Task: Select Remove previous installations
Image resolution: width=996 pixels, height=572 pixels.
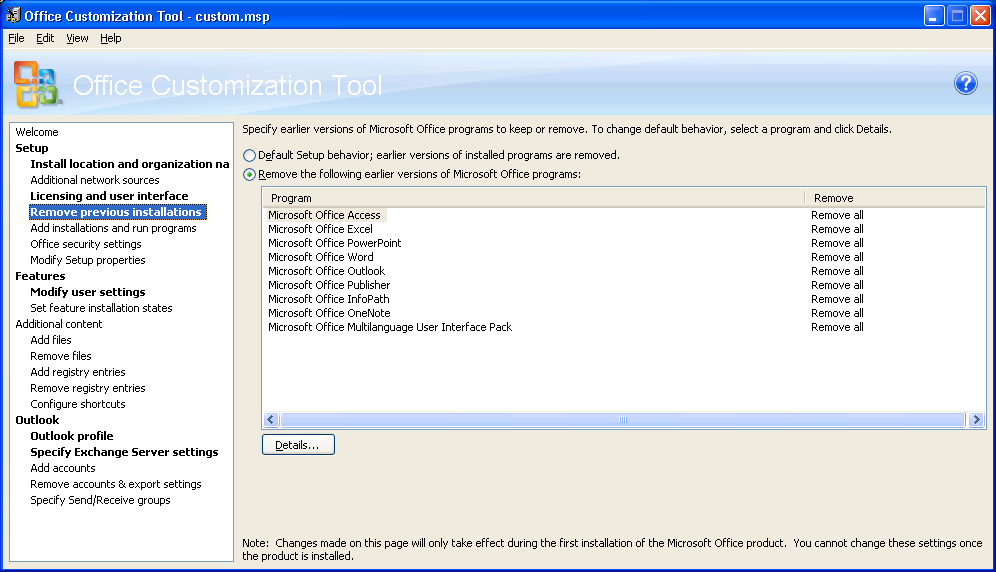Action: (118, 212)
